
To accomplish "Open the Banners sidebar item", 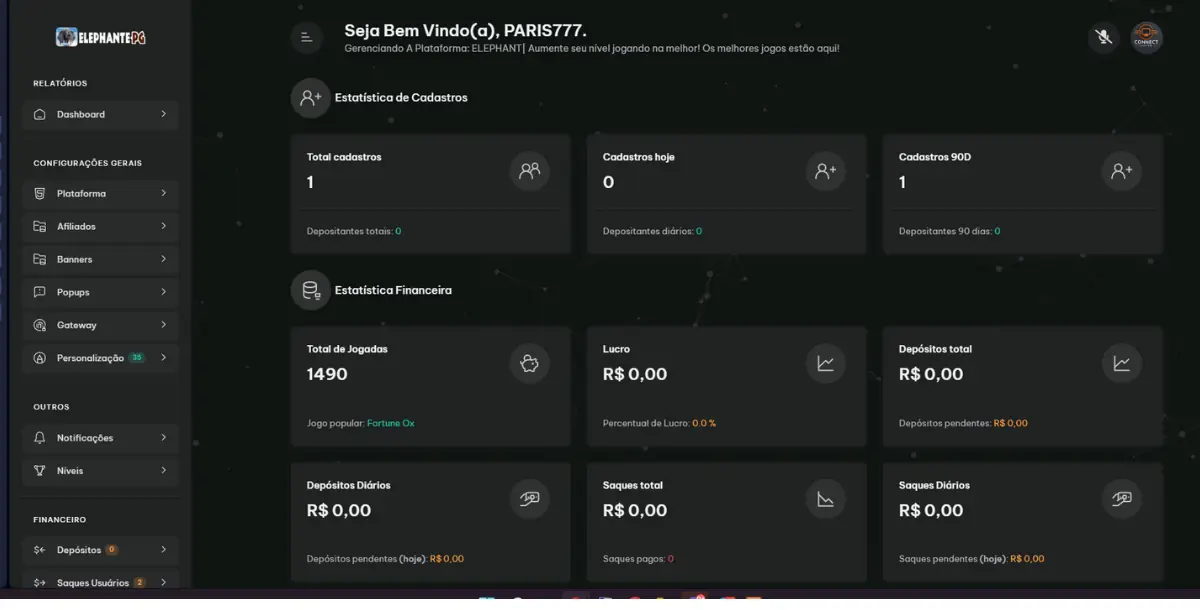I will [75, 259].
